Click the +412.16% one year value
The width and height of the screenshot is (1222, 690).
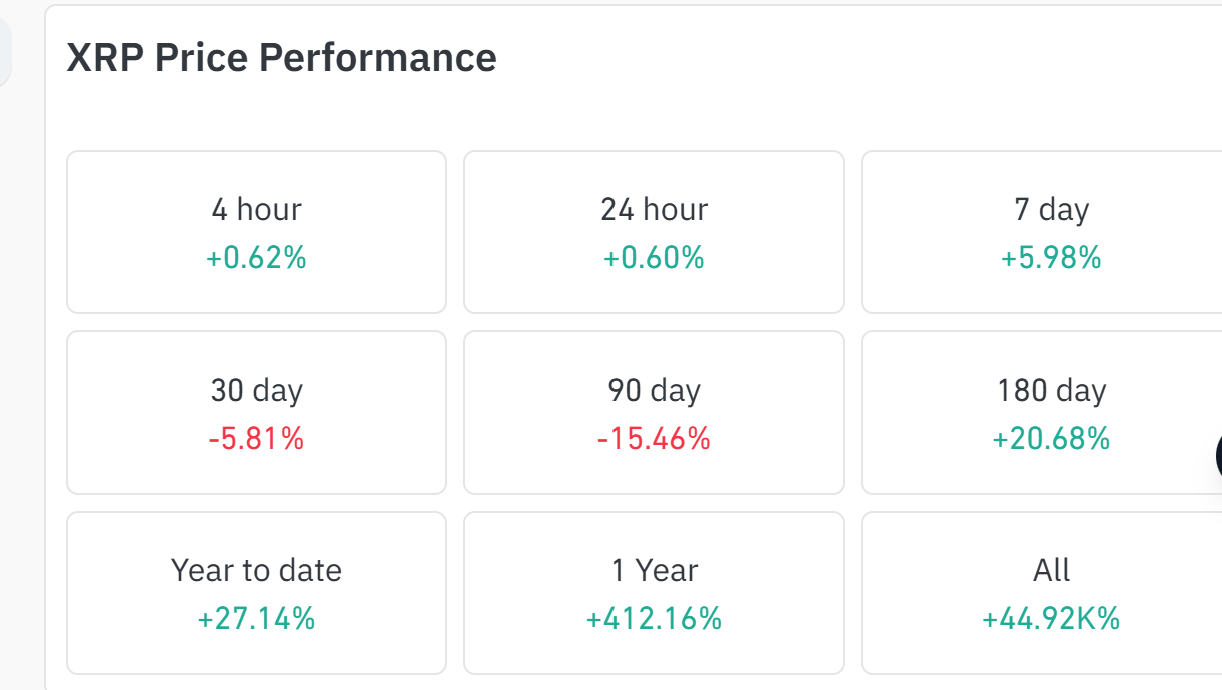[654, 619]
